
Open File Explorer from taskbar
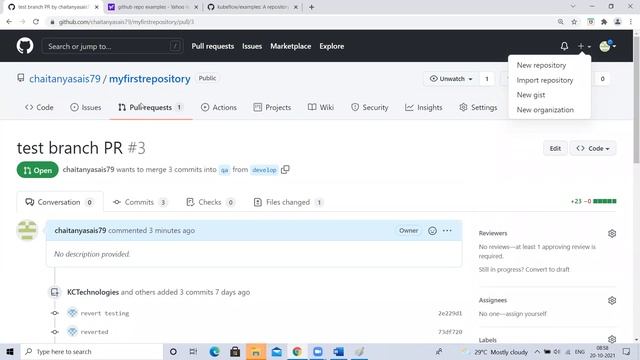point(256,351)
